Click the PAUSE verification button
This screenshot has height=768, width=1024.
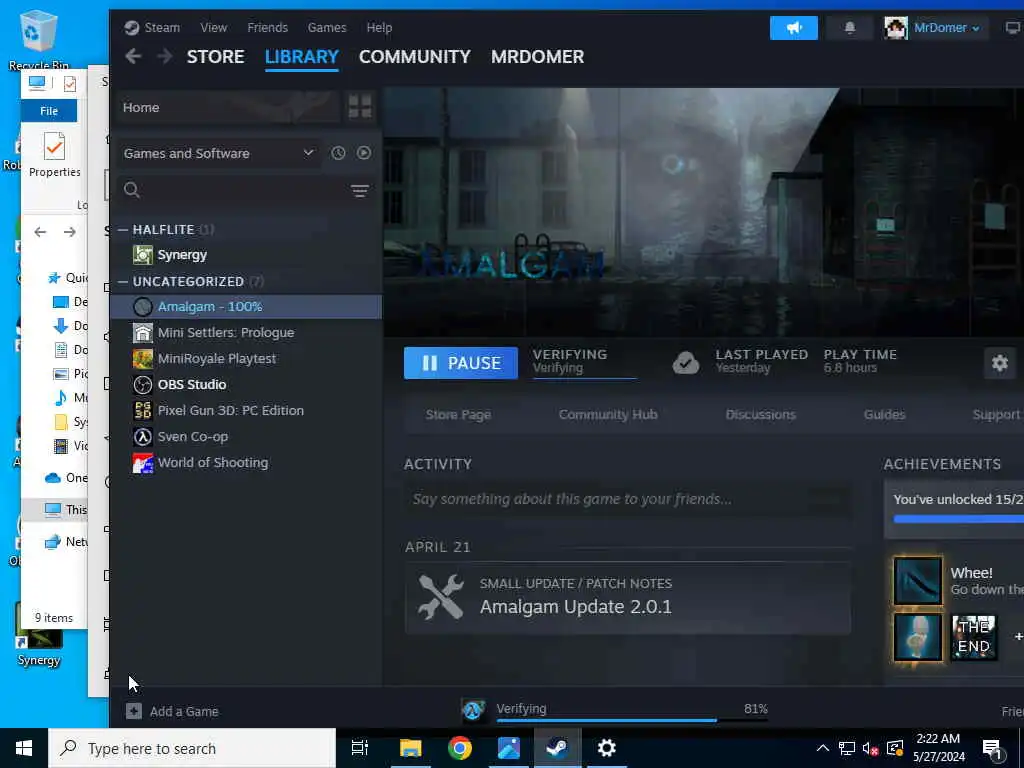[x=460, y=362]
